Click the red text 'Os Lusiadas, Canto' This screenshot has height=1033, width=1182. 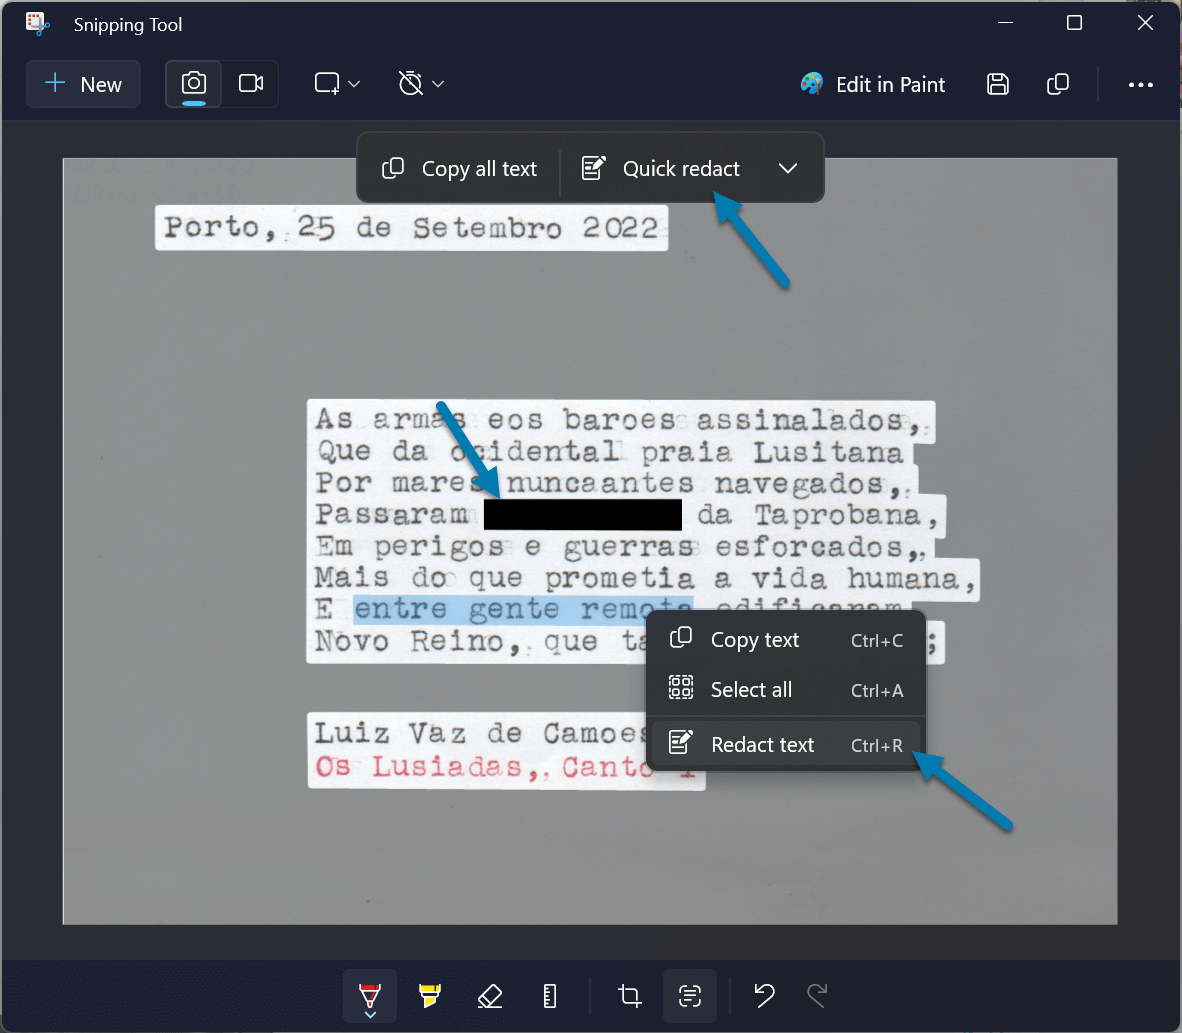coord(484,767)
